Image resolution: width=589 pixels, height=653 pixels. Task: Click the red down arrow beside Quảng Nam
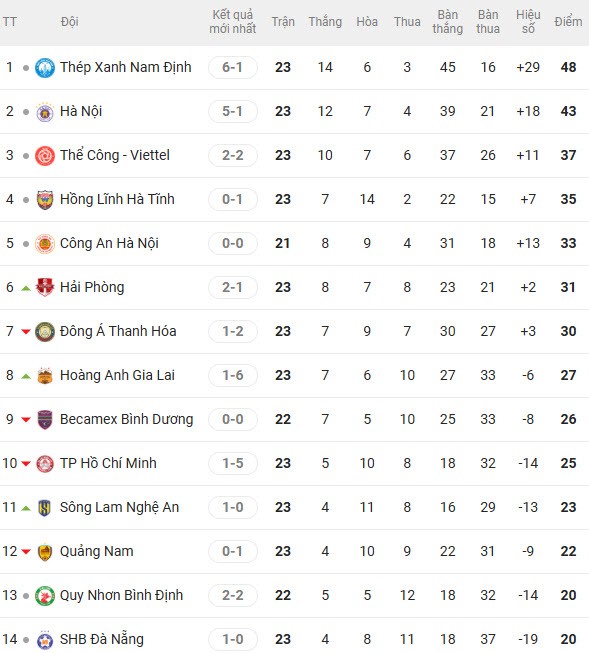tap(26, 552)
